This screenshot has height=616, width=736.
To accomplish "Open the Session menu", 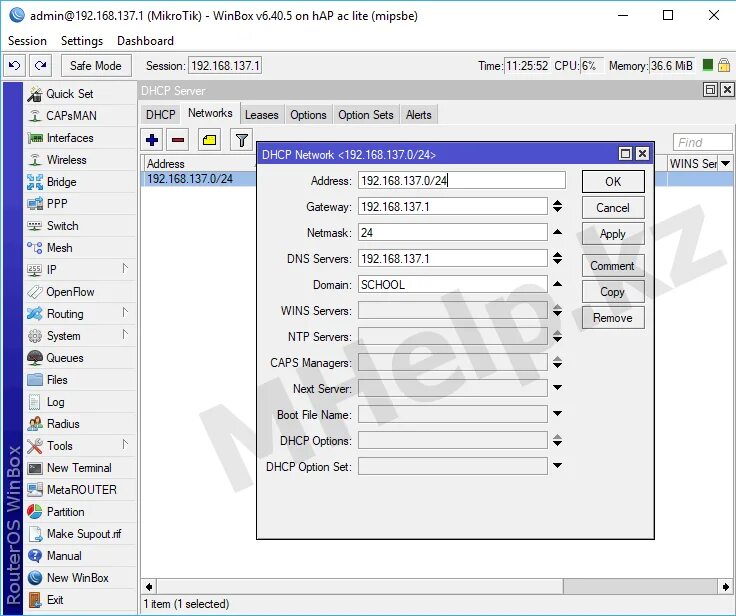I will click(27, 41).
